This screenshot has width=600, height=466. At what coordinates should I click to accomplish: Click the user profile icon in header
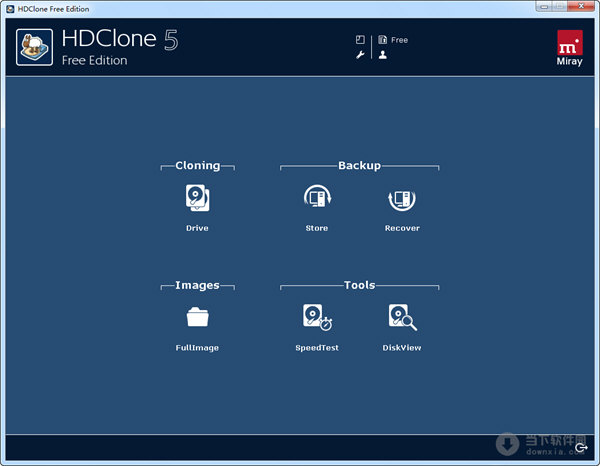tap(383, 55)
